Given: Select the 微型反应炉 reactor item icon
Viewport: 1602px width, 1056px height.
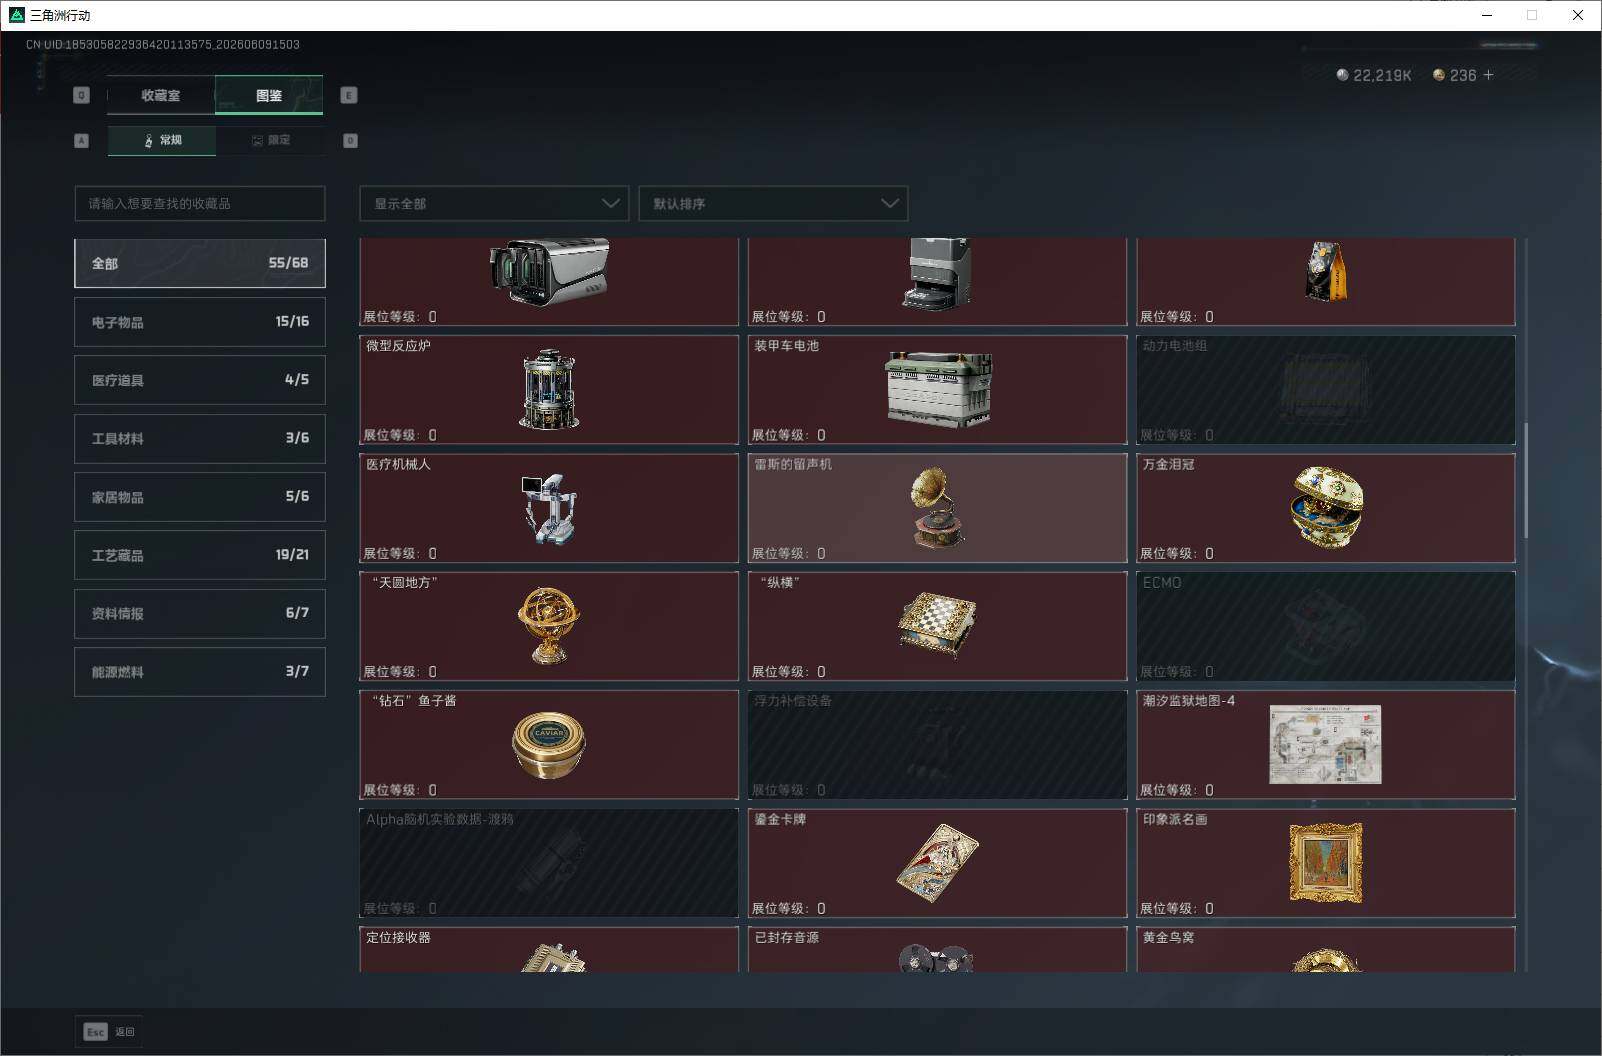Looking at the screenshot, I should coord(548,389).
